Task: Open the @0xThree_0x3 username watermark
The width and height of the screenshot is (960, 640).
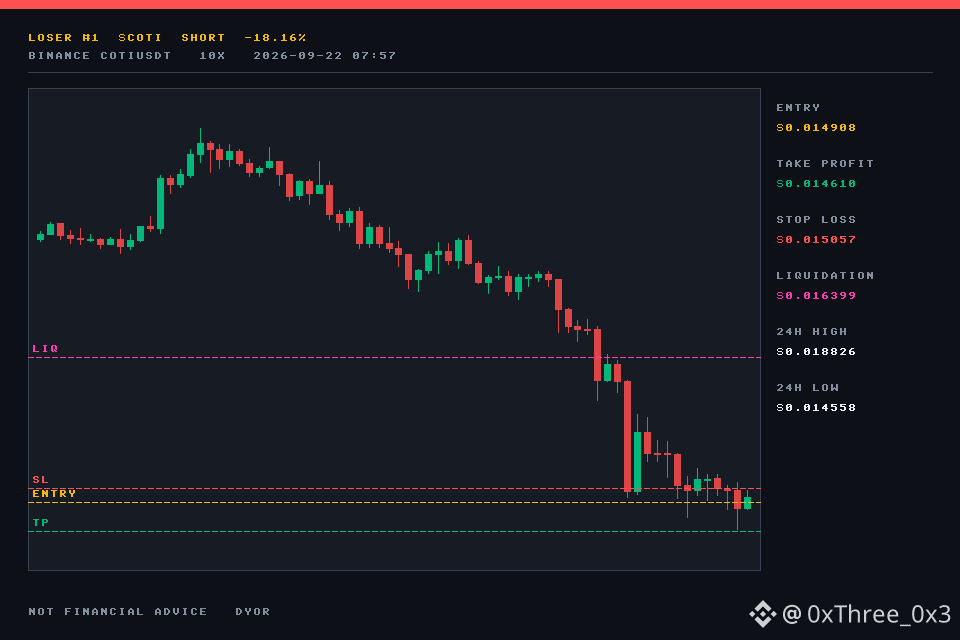Action: tap(866, 614)
